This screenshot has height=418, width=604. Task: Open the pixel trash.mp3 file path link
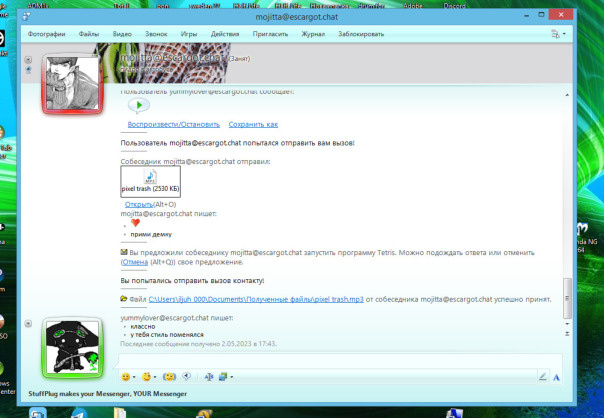[x=256, y=299]
